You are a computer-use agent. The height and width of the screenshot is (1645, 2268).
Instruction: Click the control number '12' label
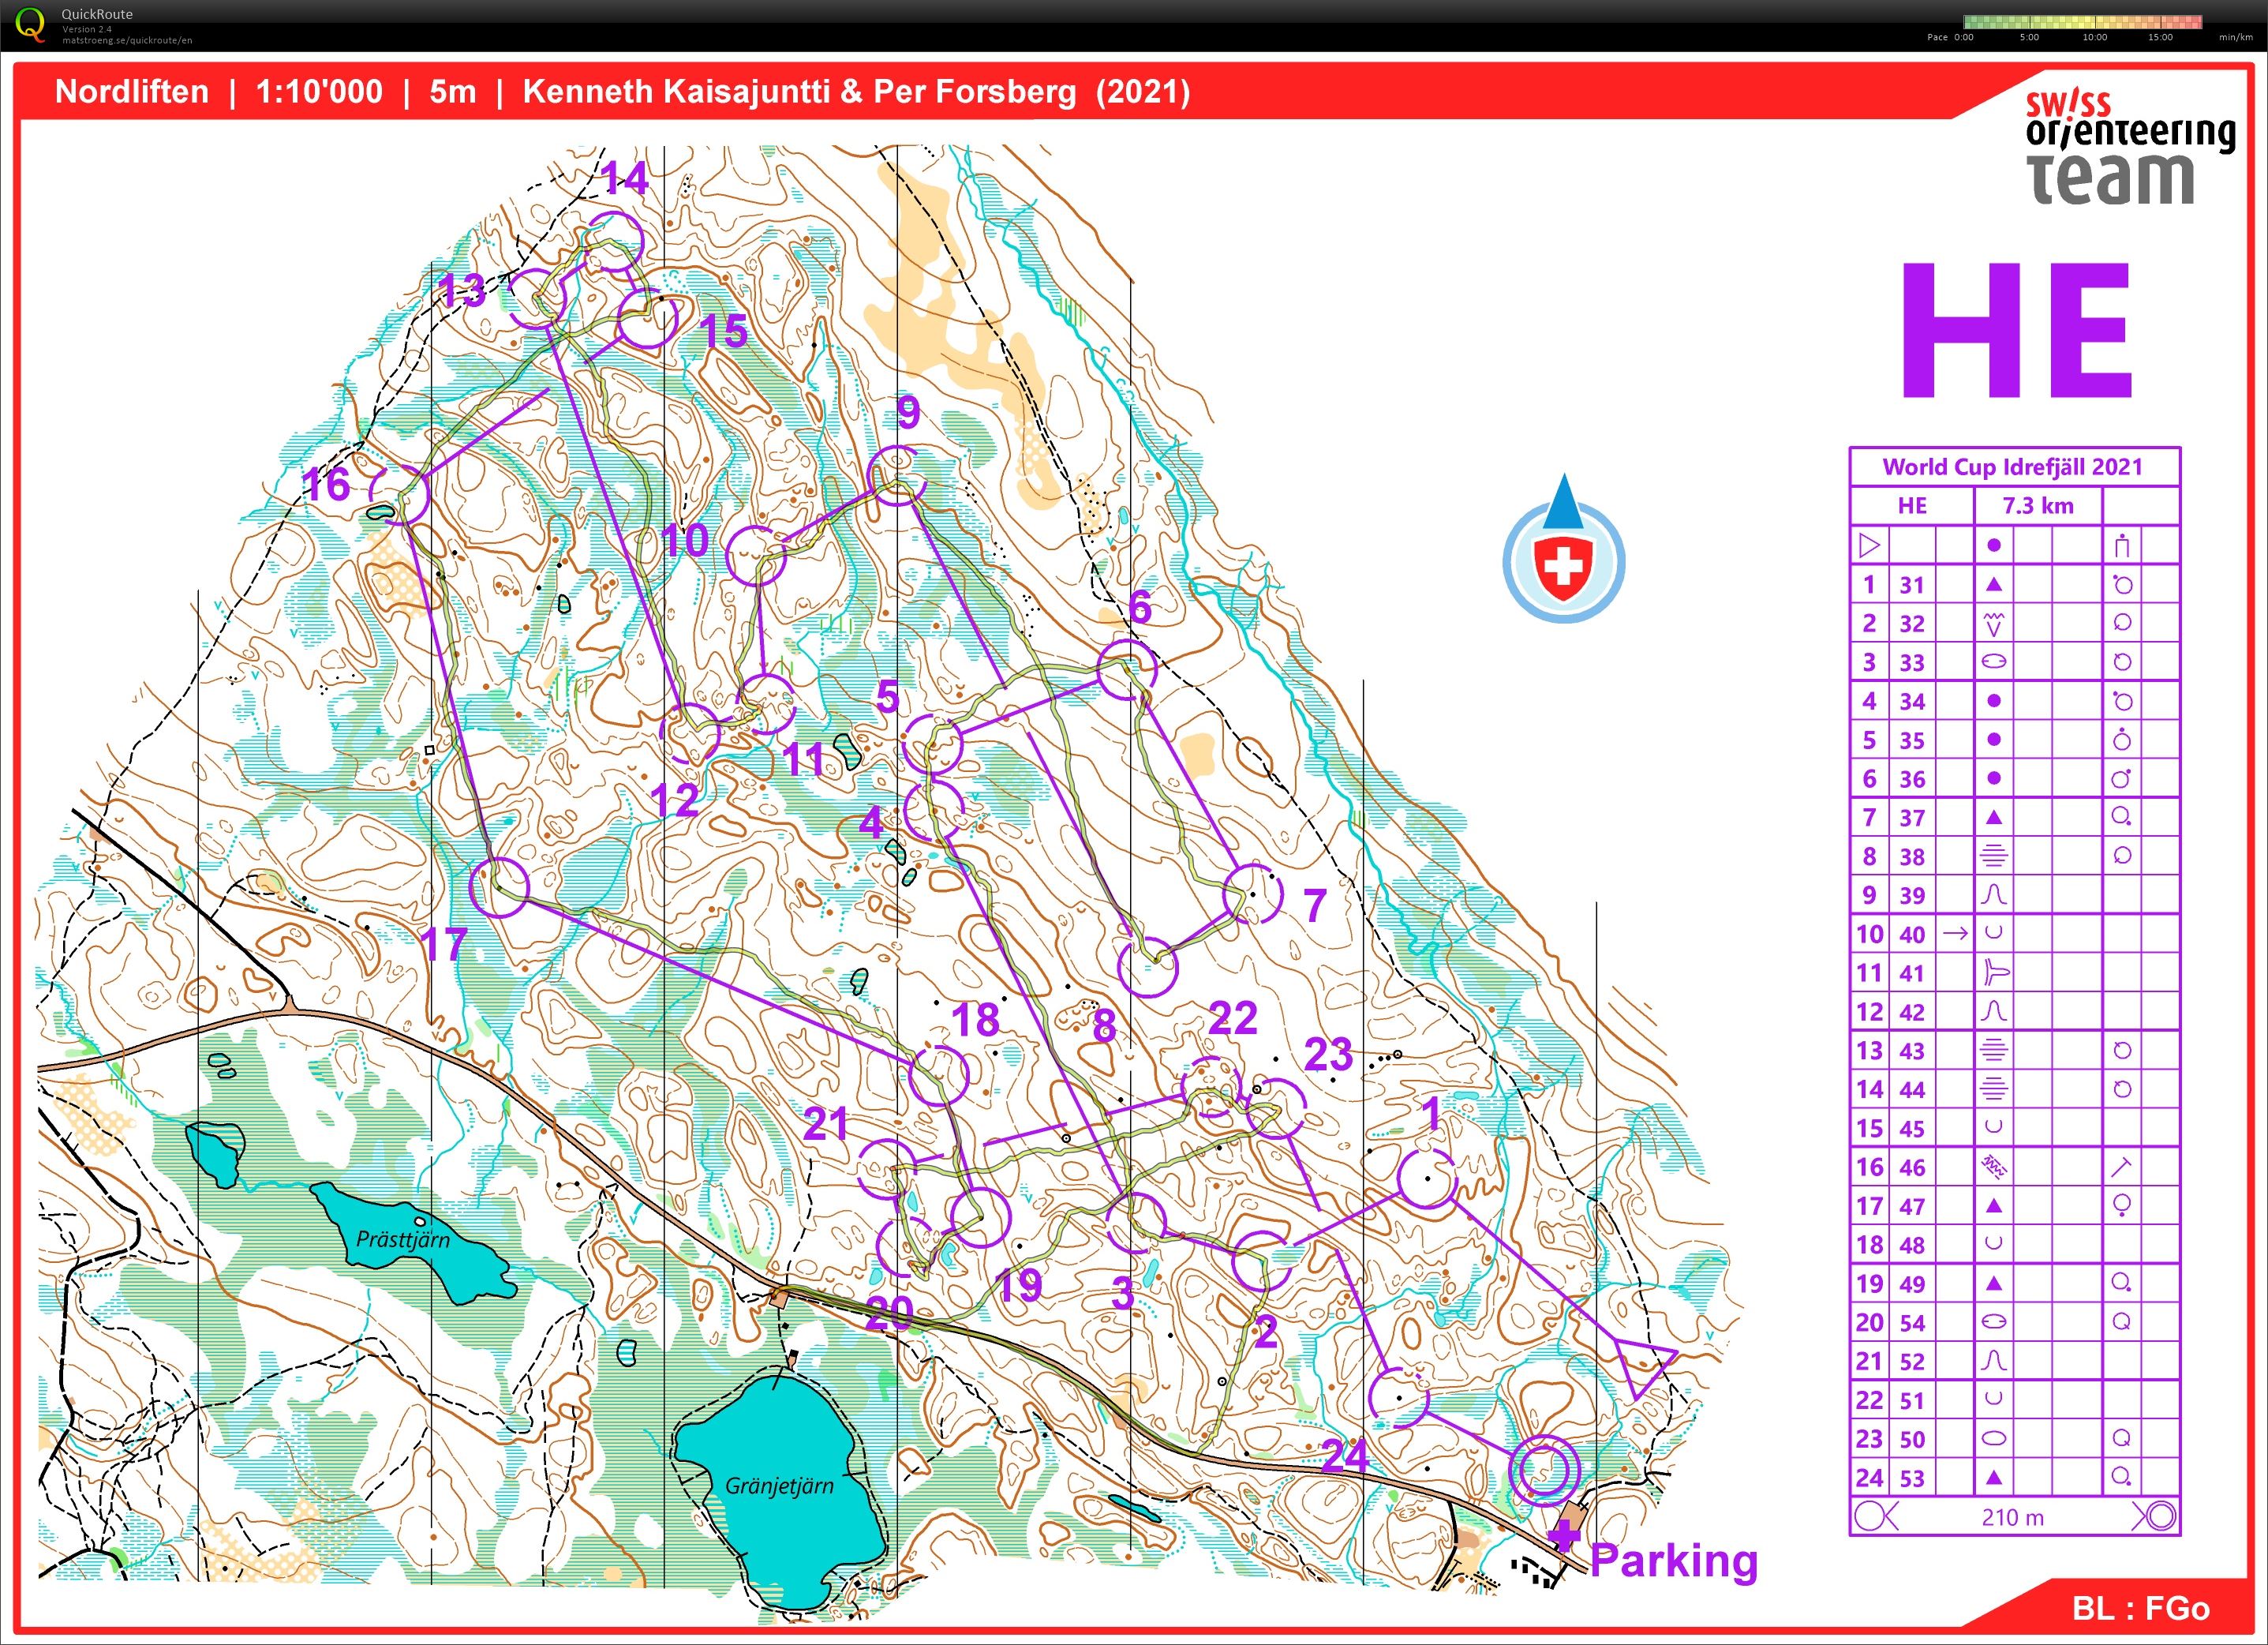674,800
